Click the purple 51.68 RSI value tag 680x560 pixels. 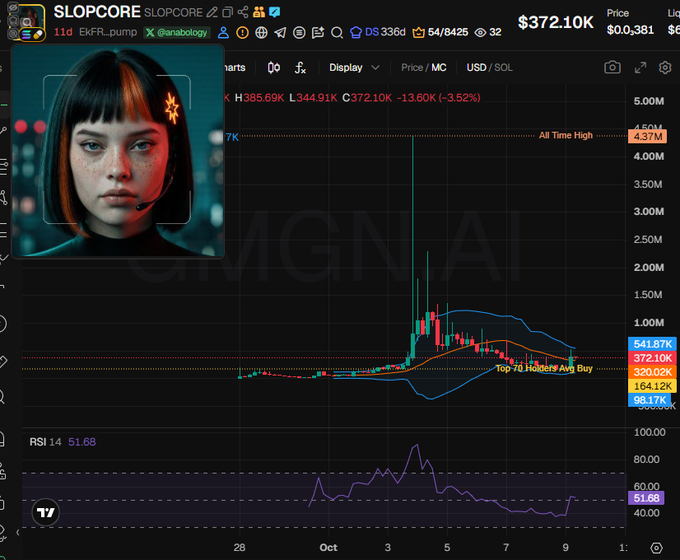coord(646,498)
